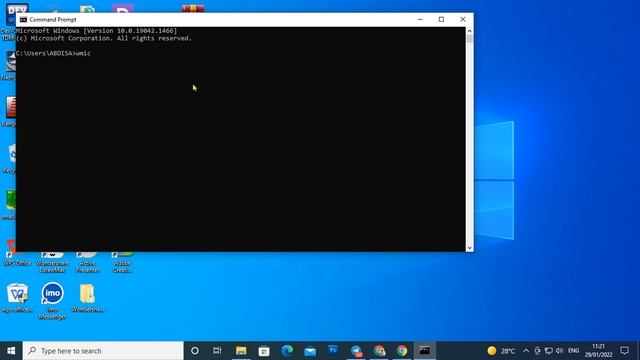640x360 pixels.
Task: Minimize the Command Prompt window
Action: pyautogui.click(x=420, y=19)
